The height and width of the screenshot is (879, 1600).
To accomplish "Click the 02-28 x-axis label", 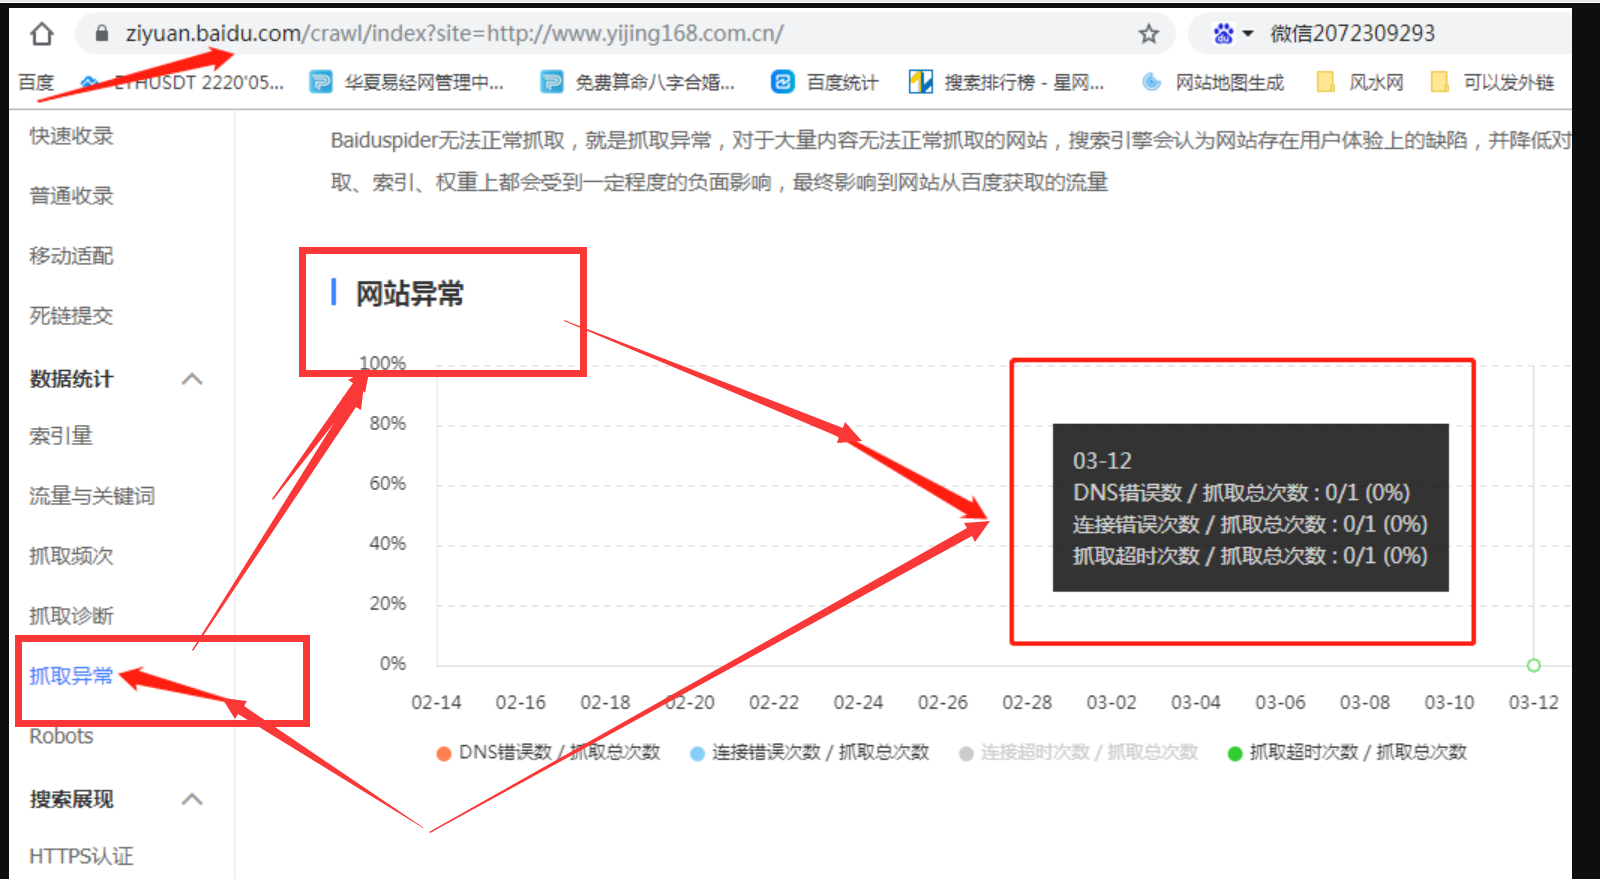I will coord(1027,703).
